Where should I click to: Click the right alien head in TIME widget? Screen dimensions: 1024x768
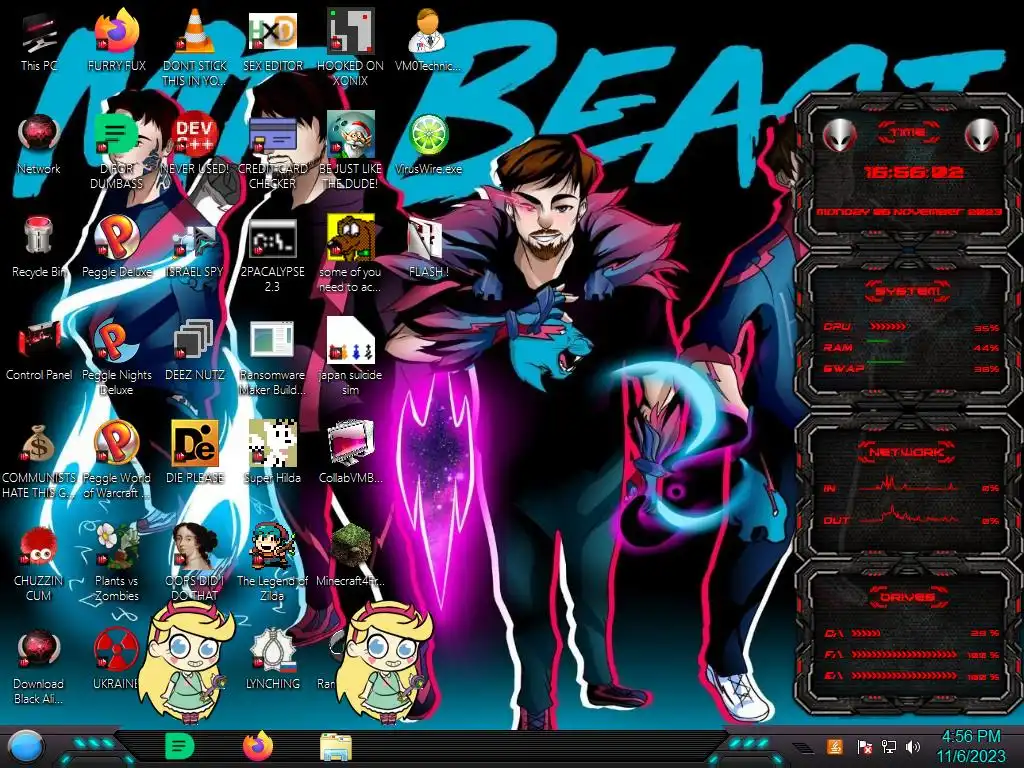(982, 136)
